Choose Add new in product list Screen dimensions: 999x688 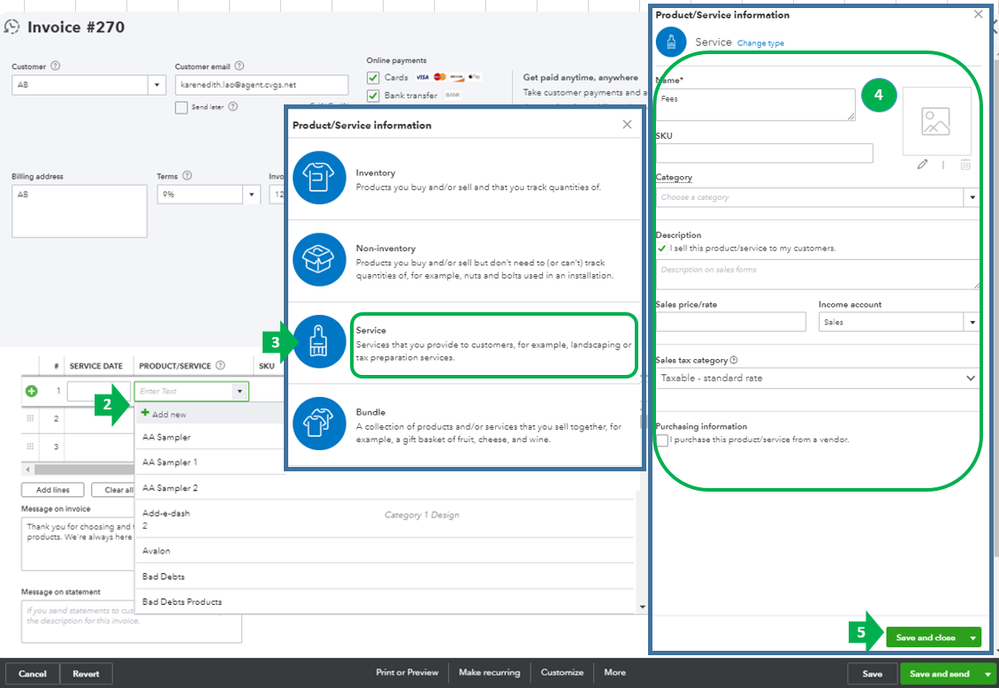point(169,414)
